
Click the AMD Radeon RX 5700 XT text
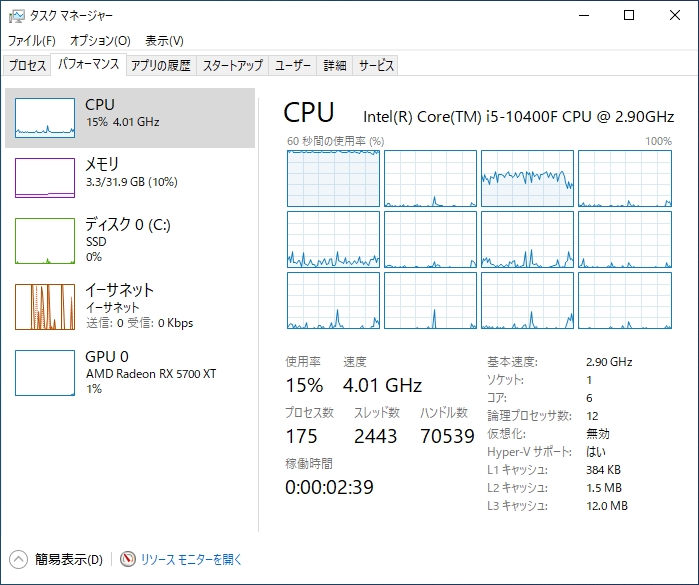(x=151, y=374)
